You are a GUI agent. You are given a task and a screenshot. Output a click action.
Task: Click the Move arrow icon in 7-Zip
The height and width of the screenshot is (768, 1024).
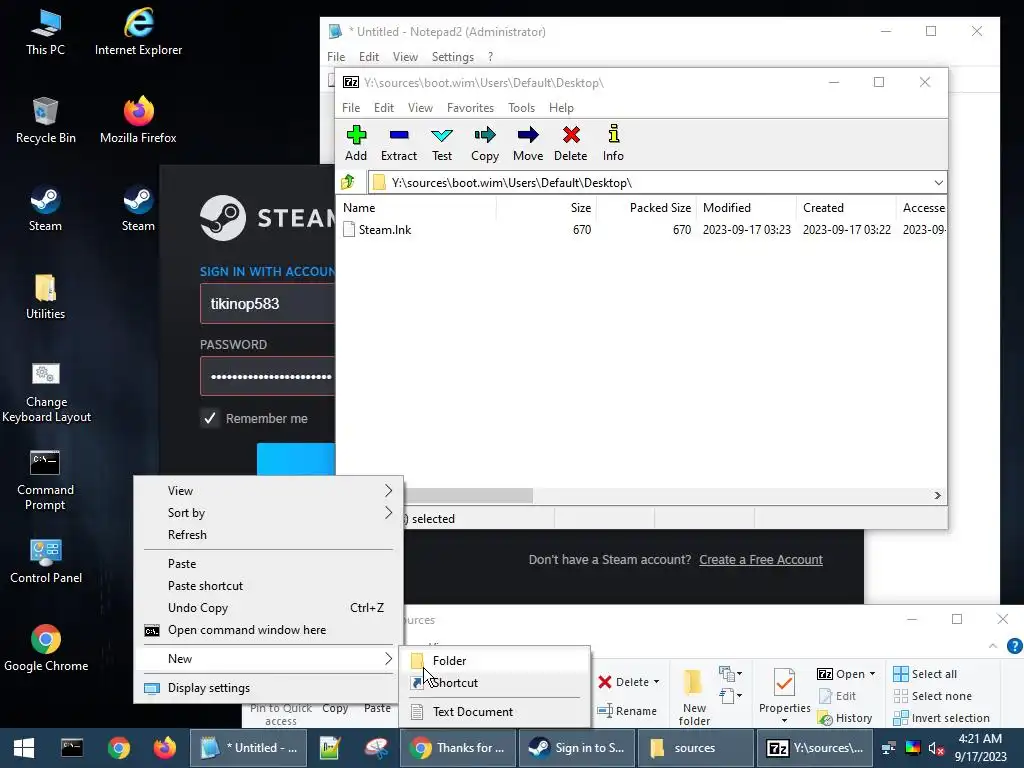coord(528,143)
